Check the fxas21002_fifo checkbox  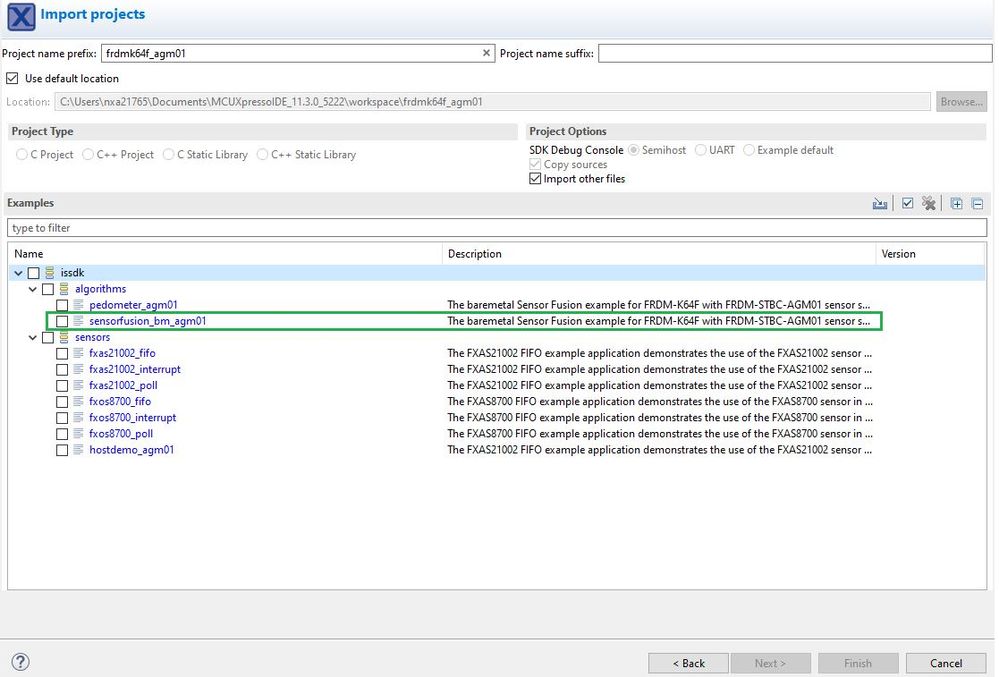point(62,353)
